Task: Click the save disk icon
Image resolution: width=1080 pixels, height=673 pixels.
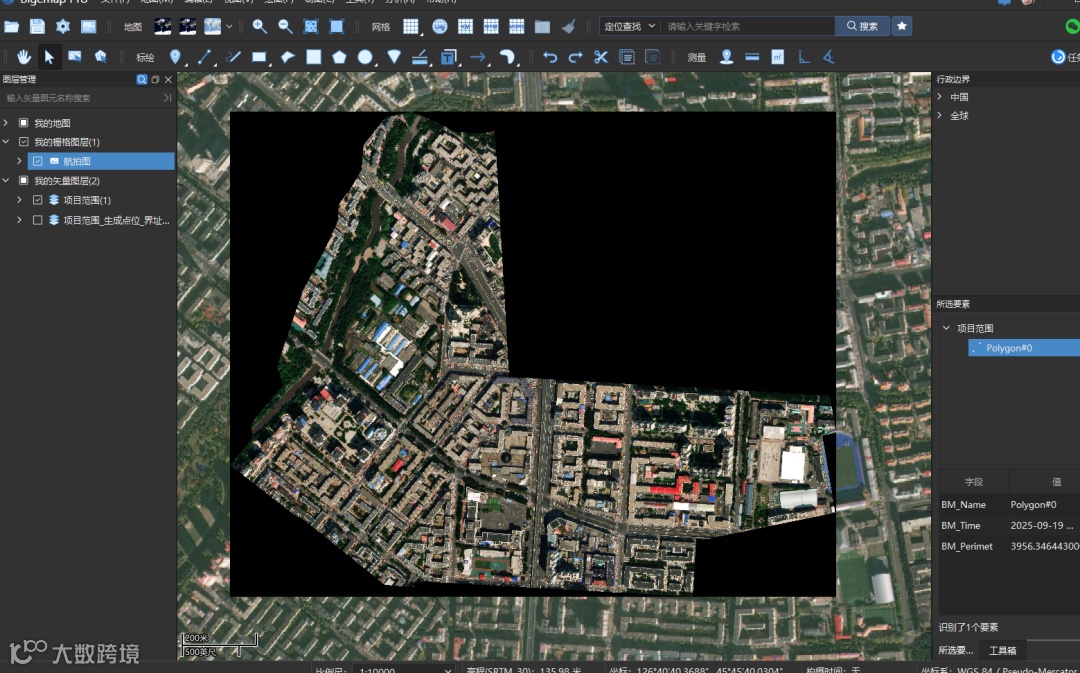Action: [x=37, y=27]
